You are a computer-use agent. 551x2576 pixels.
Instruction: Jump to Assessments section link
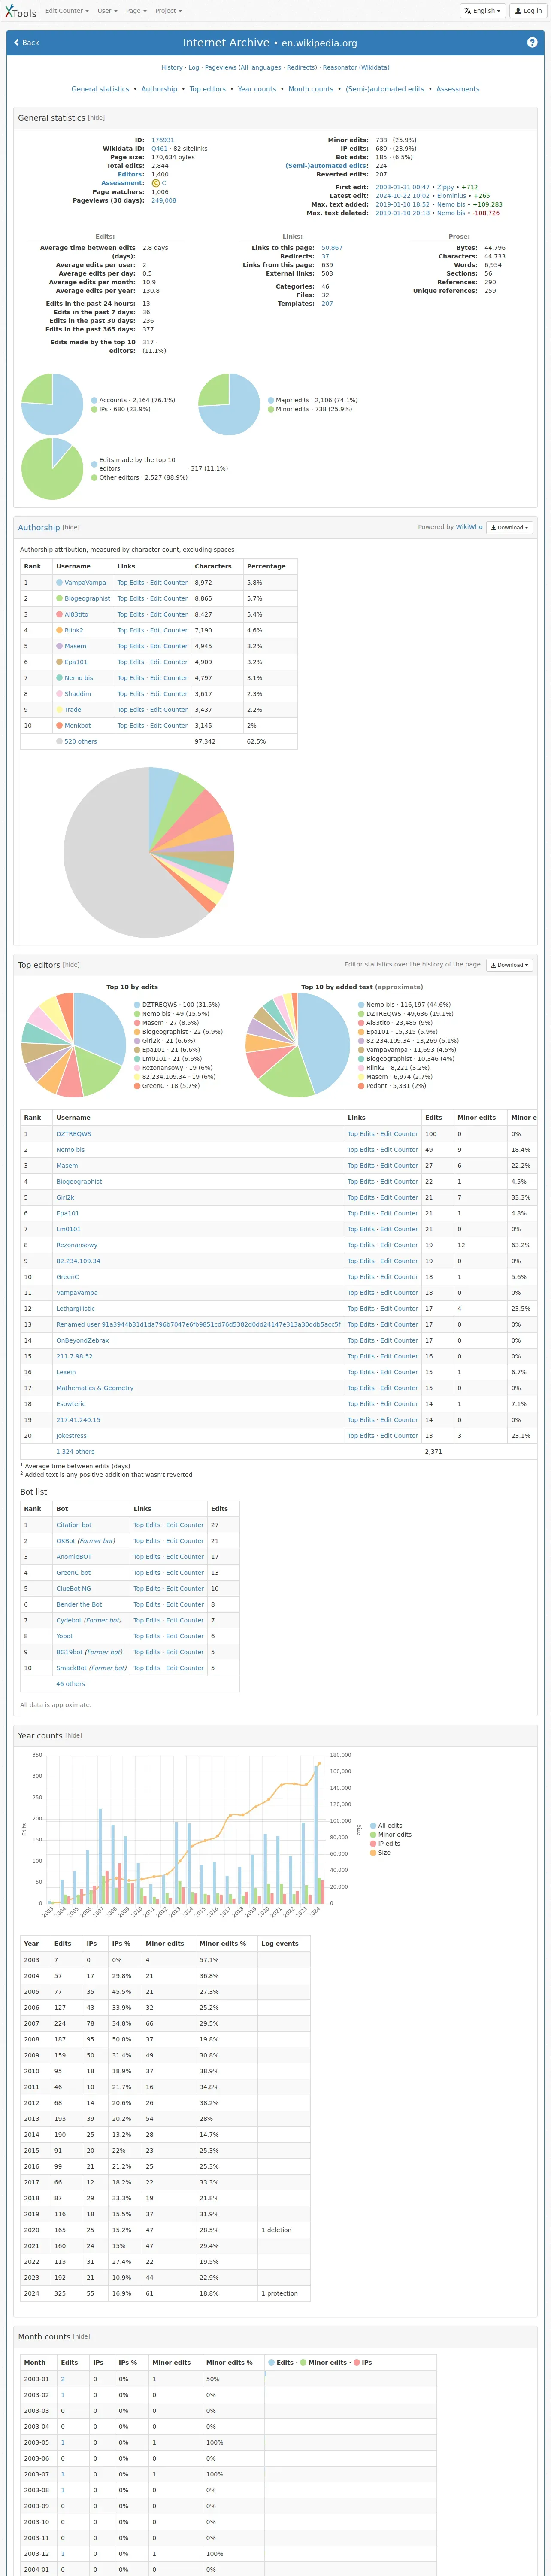click(x=458, y=89)
